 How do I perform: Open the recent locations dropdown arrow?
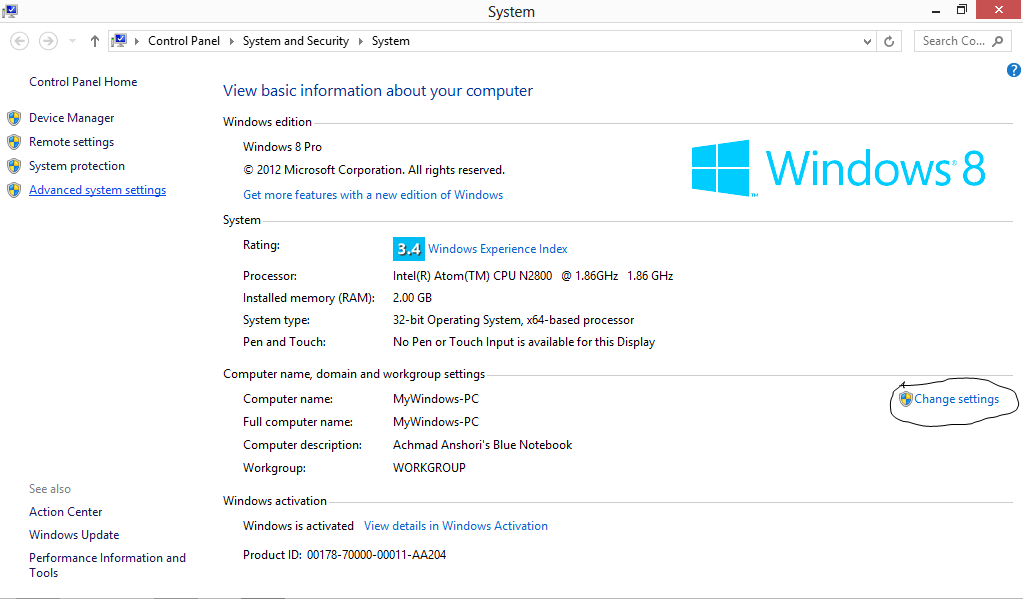[x=72, y=41]
